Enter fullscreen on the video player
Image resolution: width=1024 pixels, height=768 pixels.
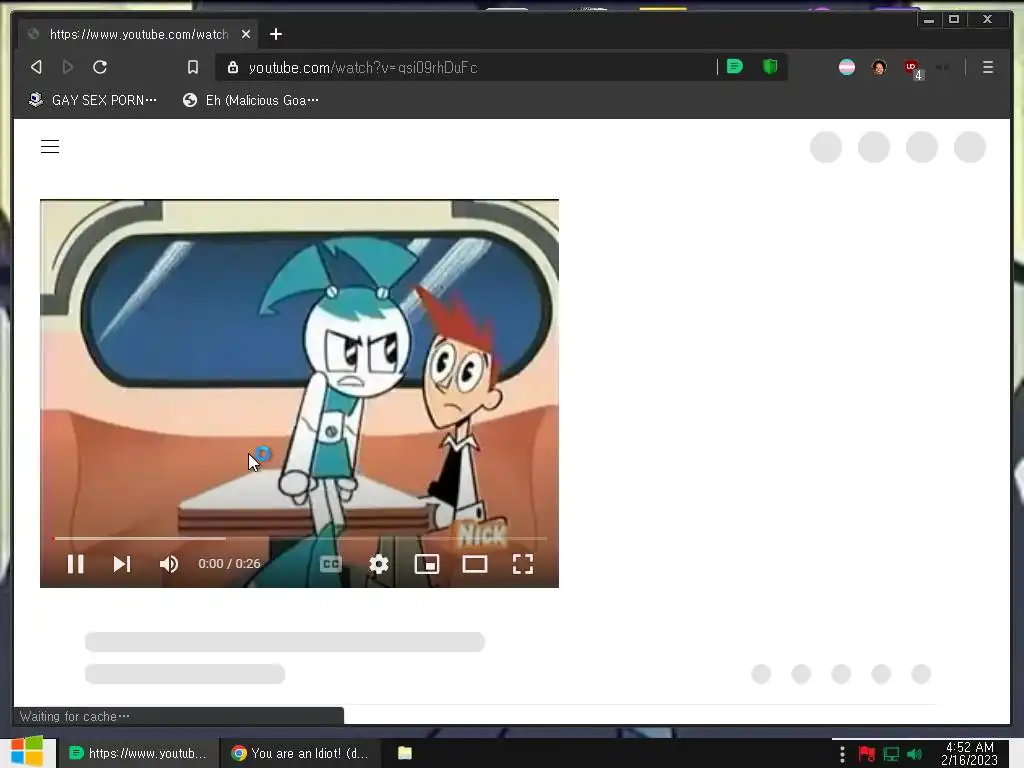tap(522, 564)
